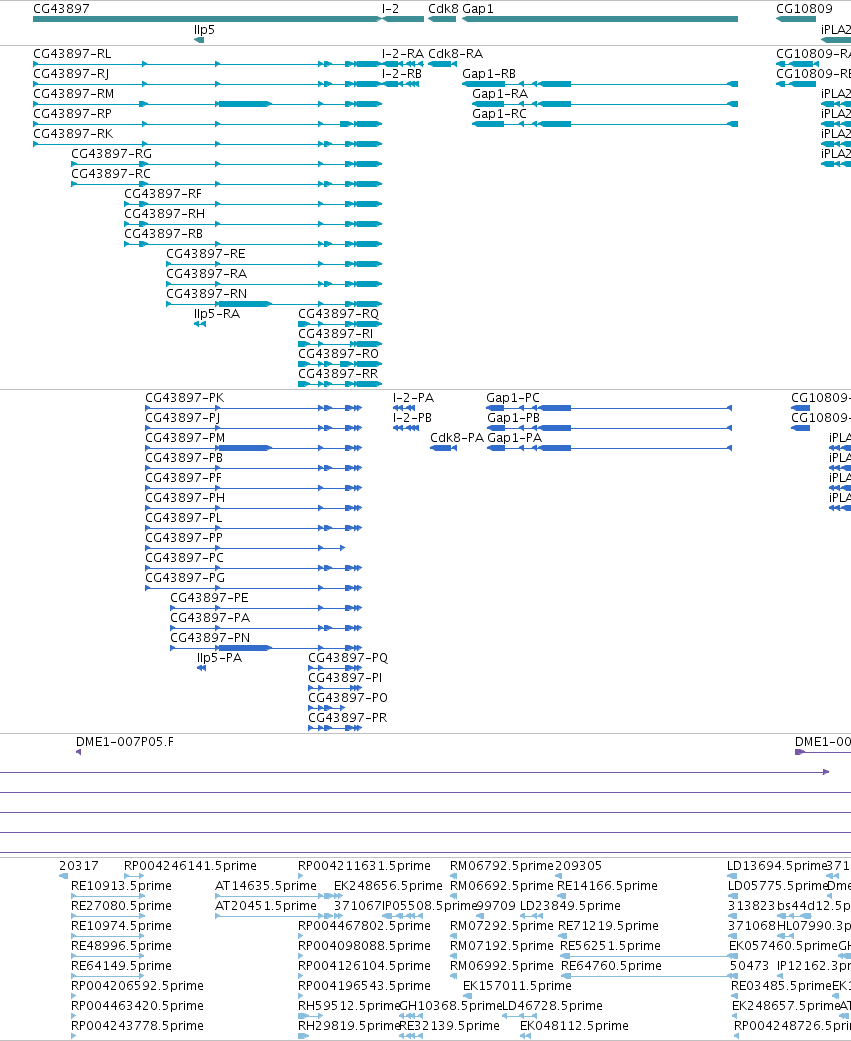The image size is (851, 1041).
Task: Select the CG43897 gene bar
Action: pyautogui.click(x=207, y=19)
